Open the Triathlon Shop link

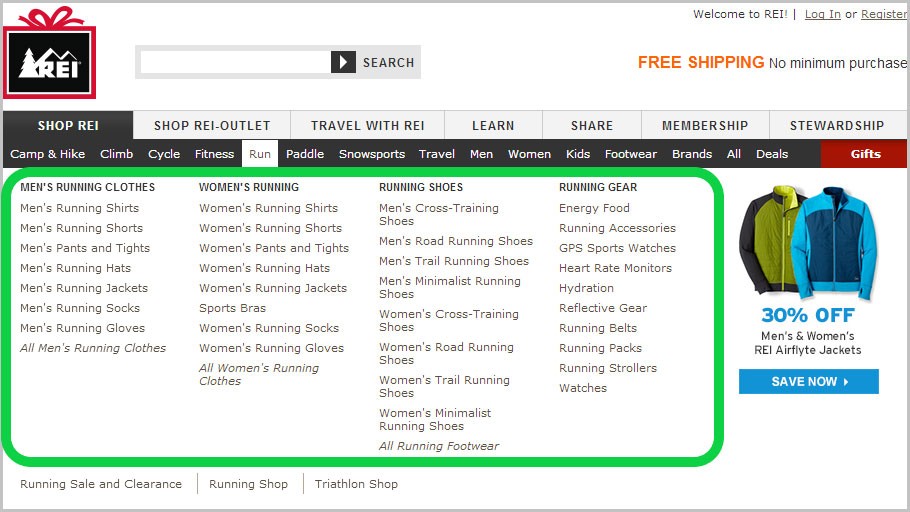pyautogui.click(x=356, y=484)
